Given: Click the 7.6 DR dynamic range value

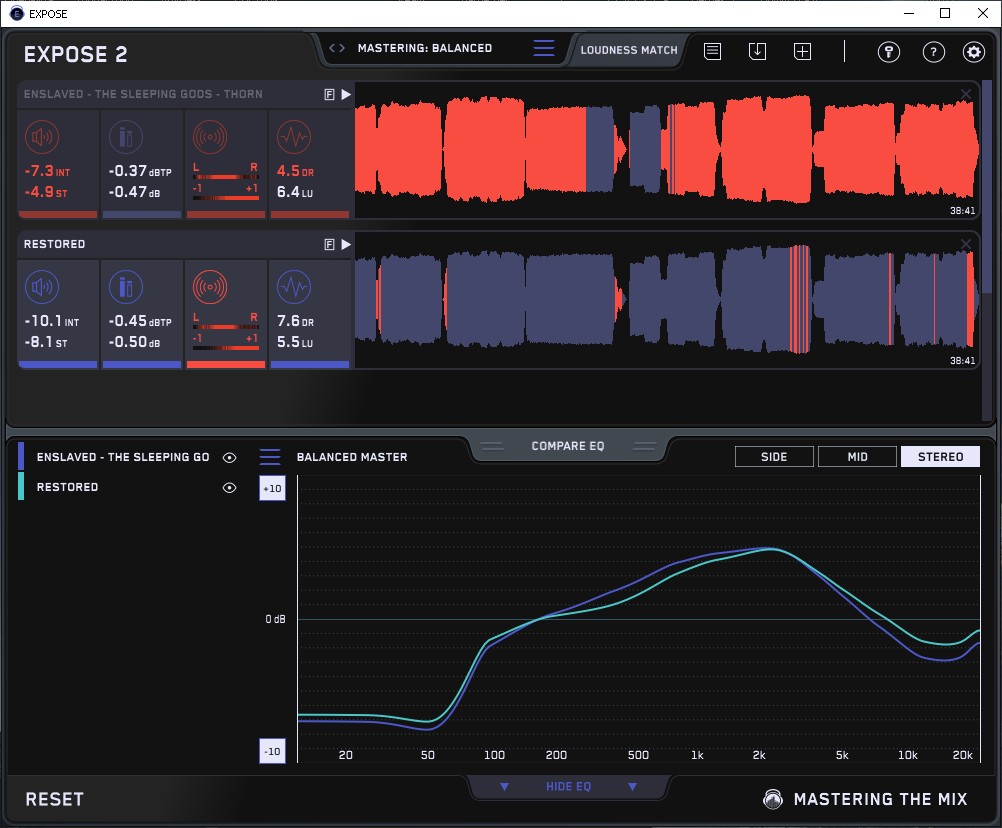Looking at the screenshot, I should coord(295,321).
